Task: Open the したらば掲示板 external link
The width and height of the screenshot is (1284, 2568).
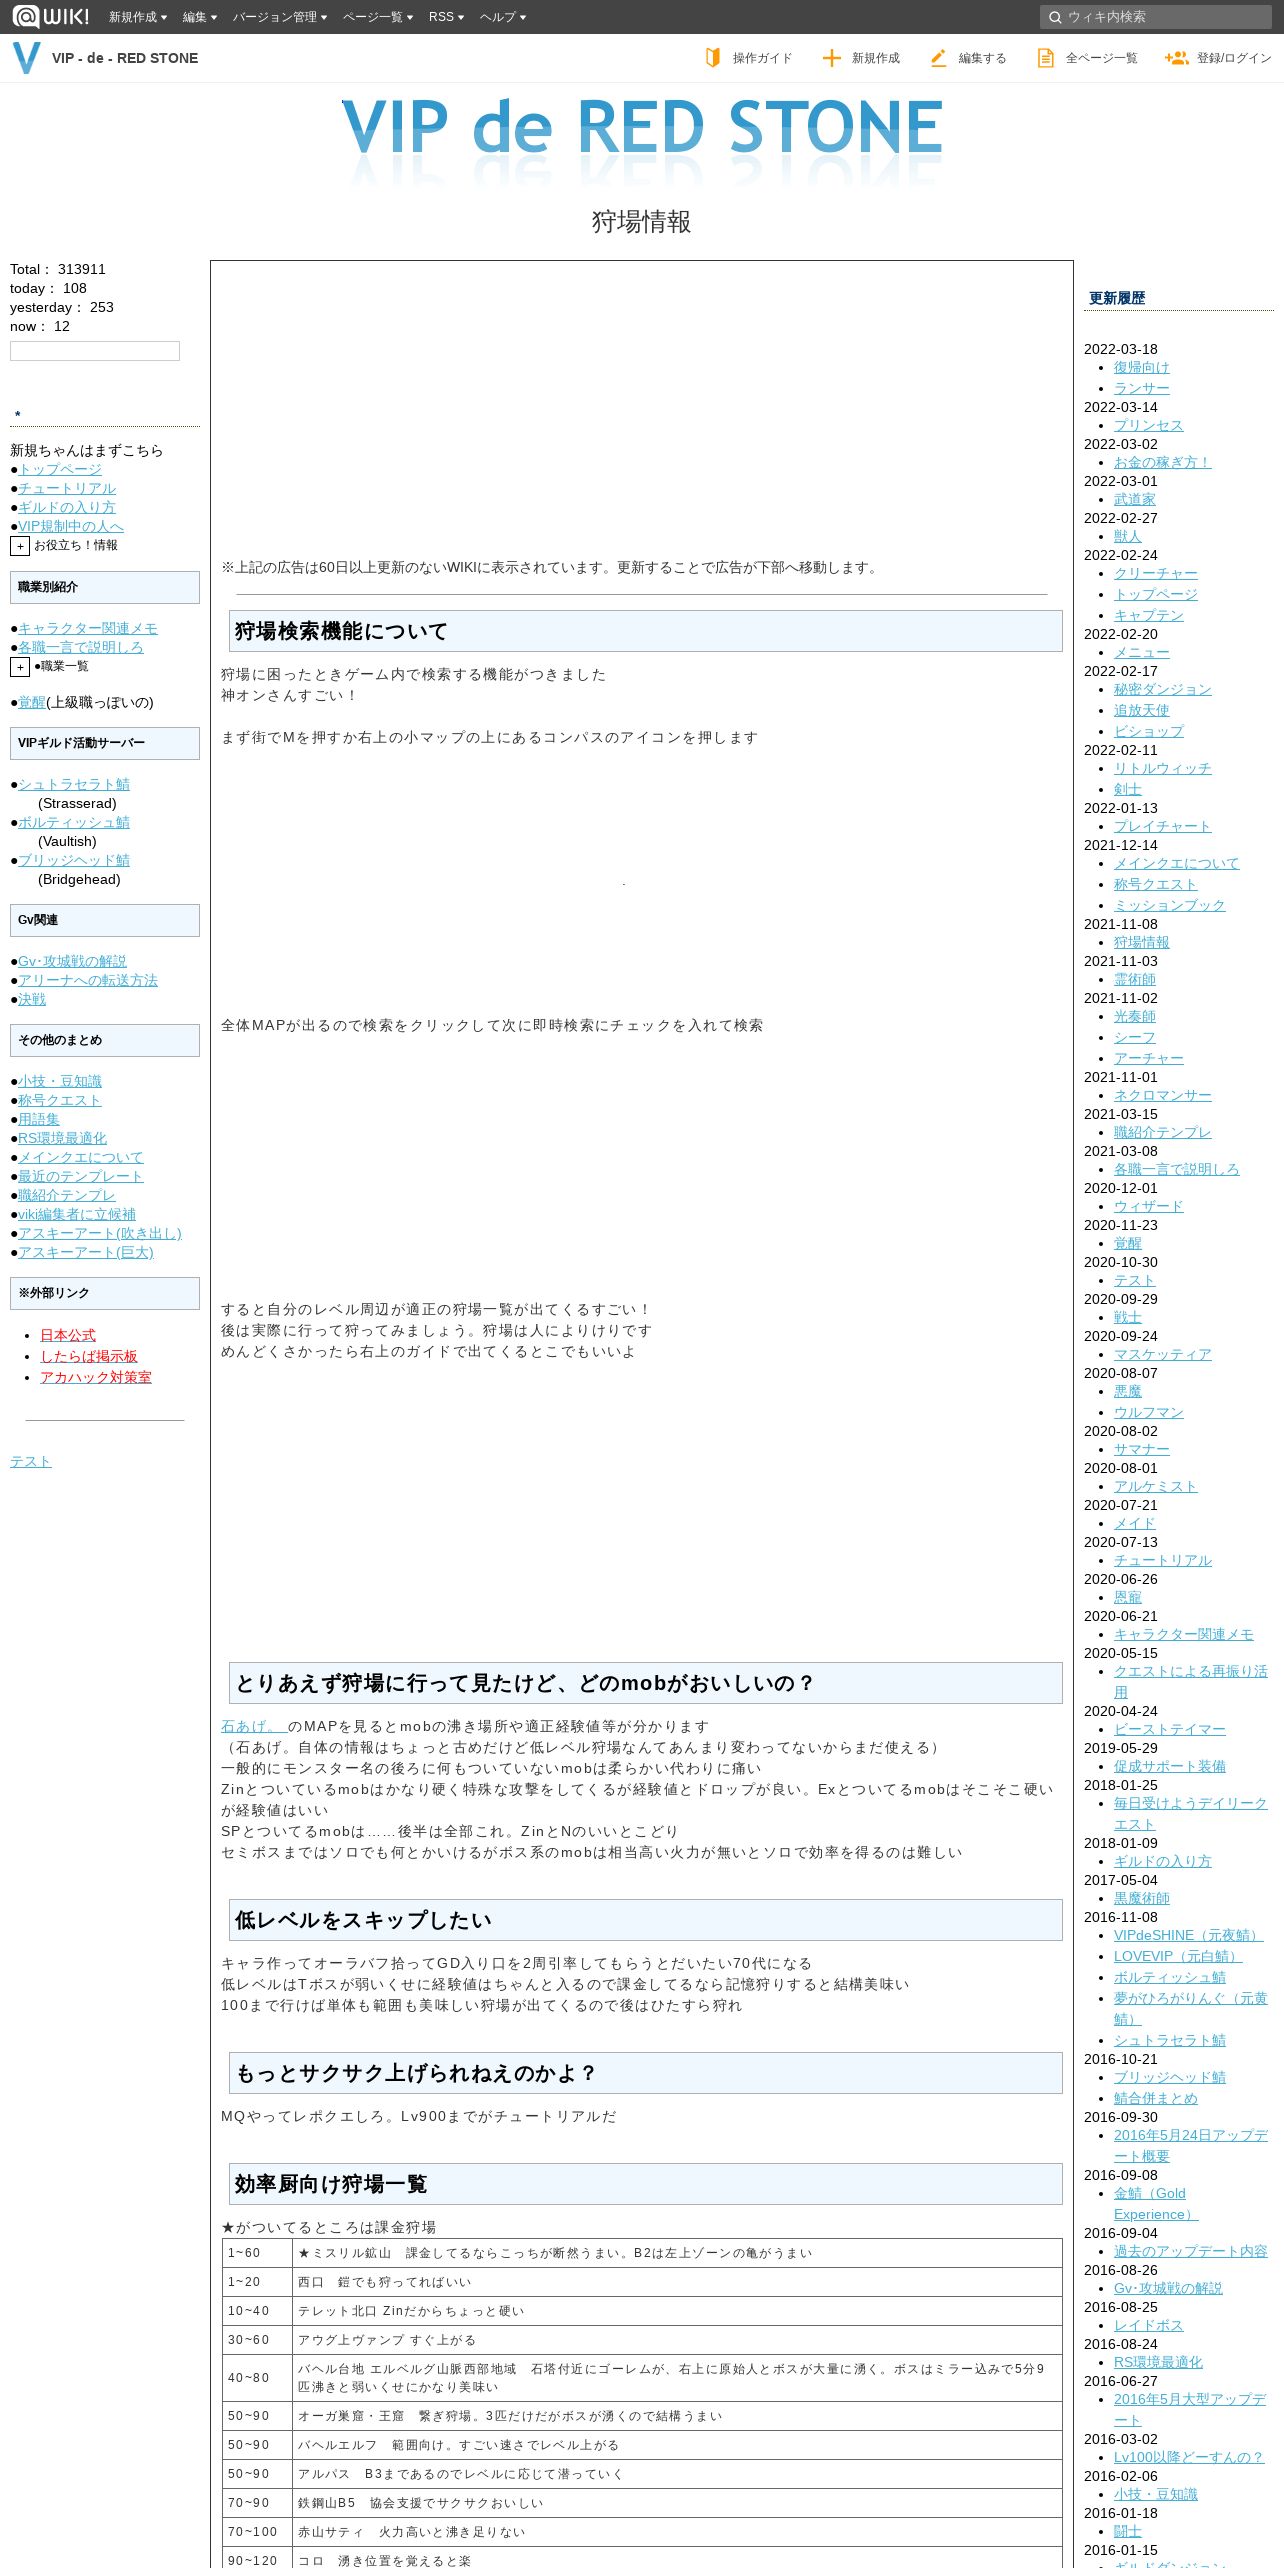Action: pyautogui.click(x=89, y=1356)
